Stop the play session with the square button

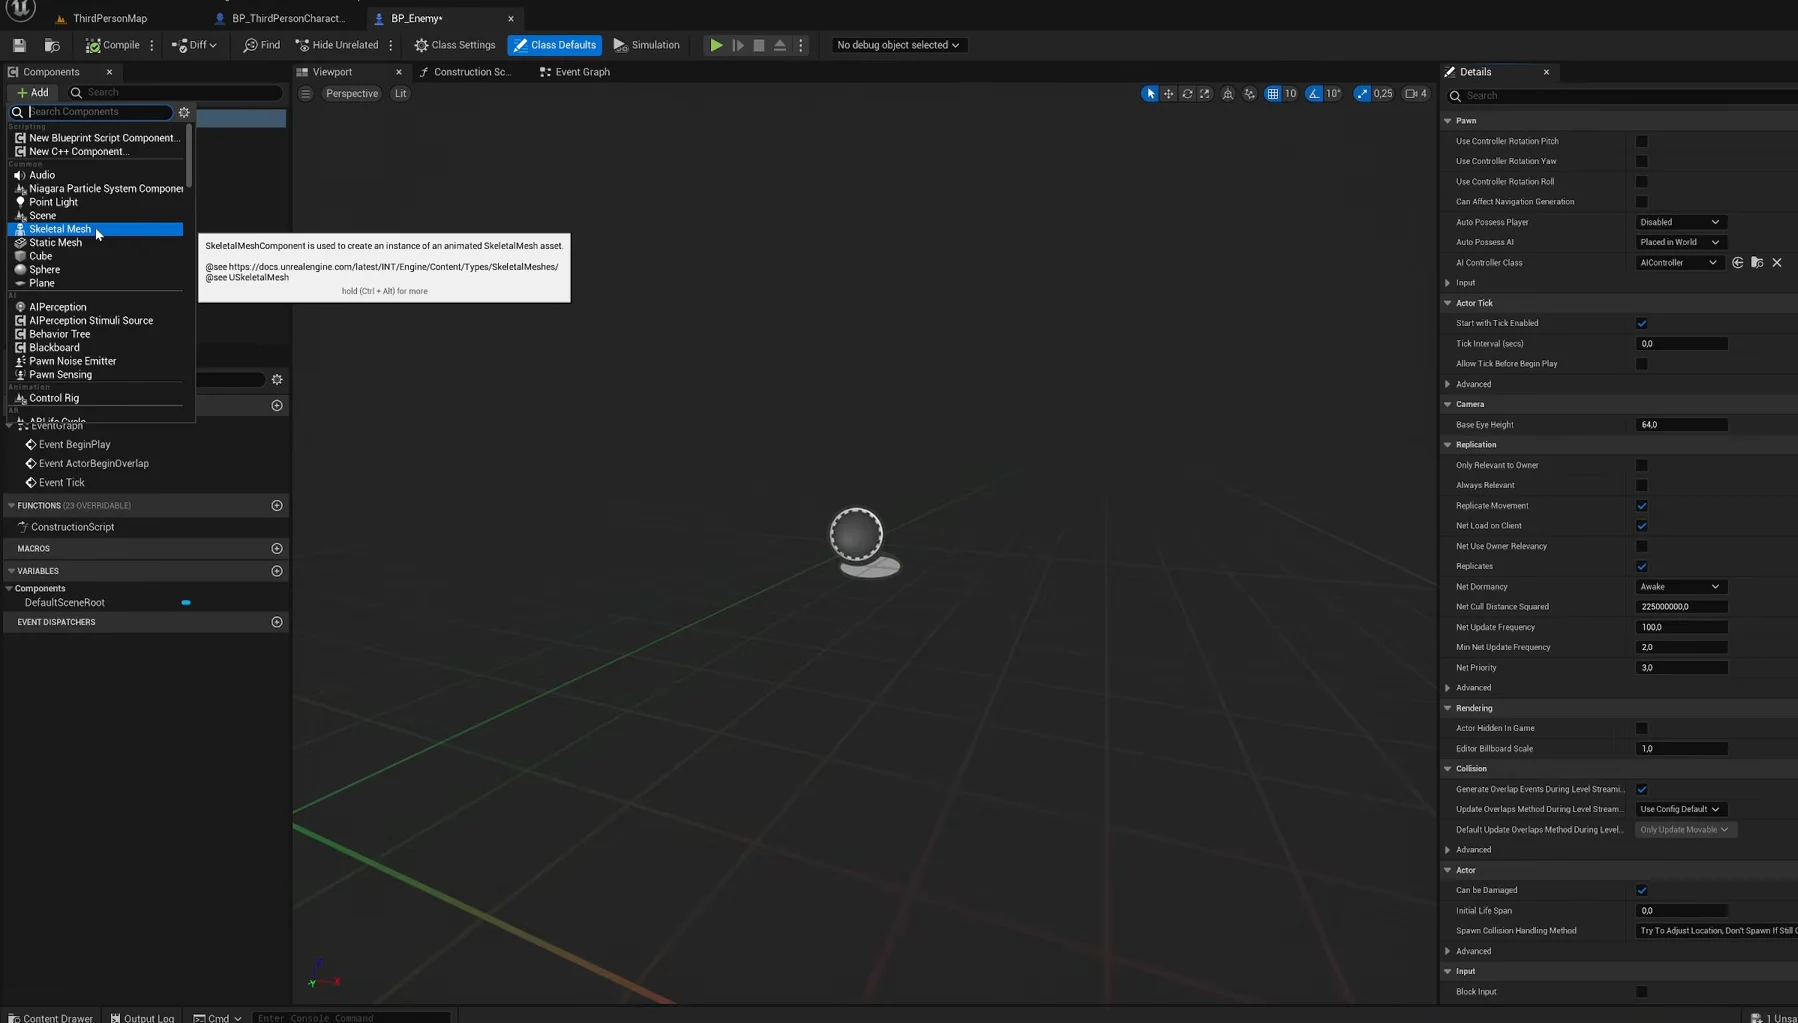pyautogui.click(x=759, y=45)
